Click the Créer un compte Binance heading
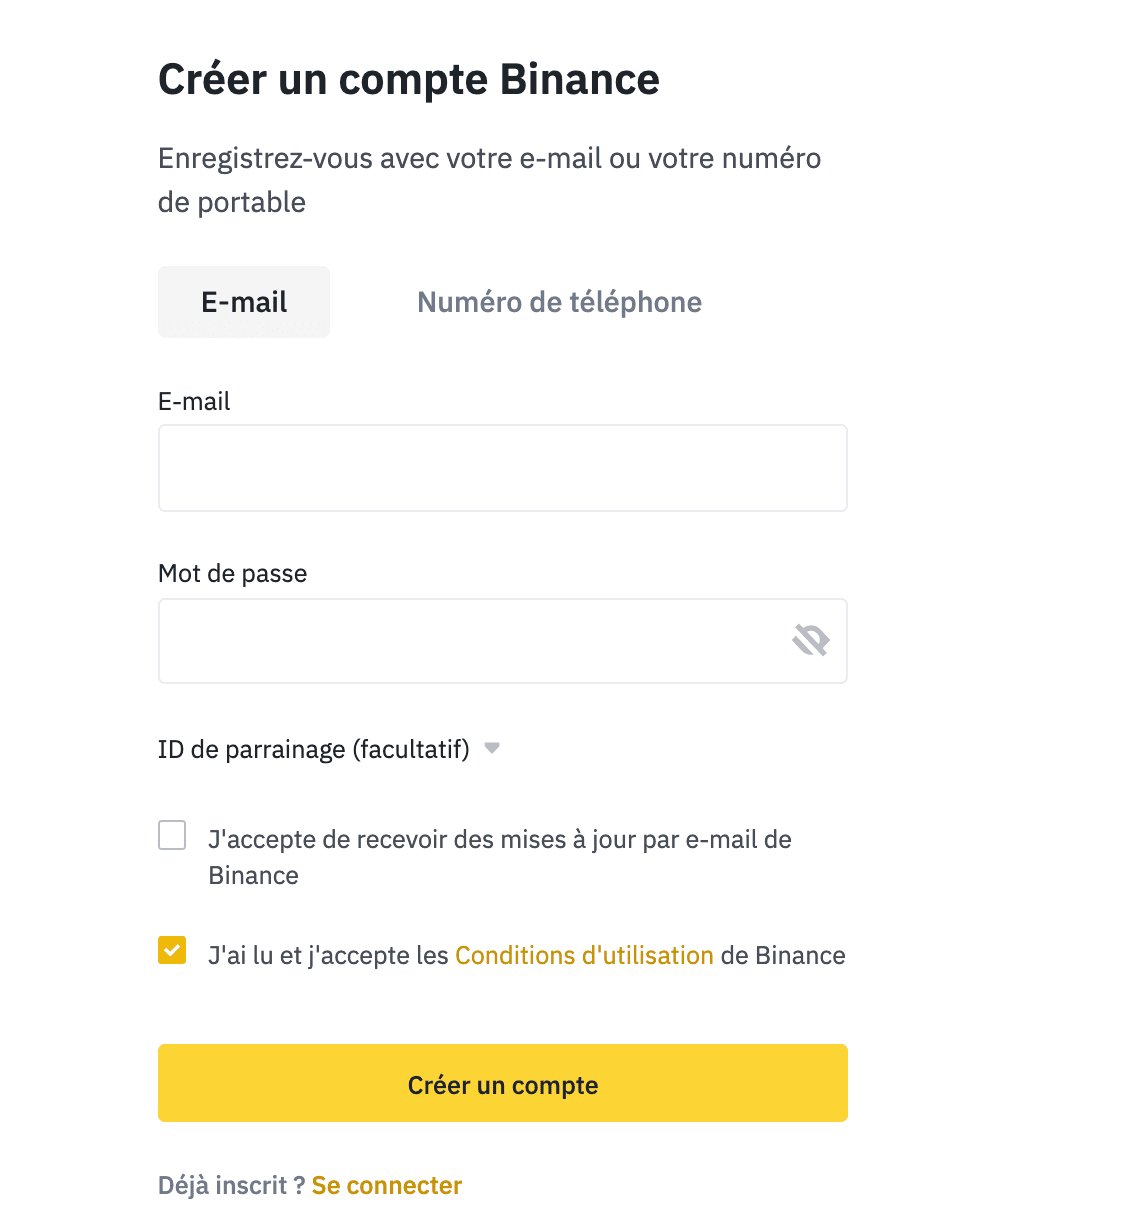The width and height of the screenshot is (1132, 1228). pos(409,79)
